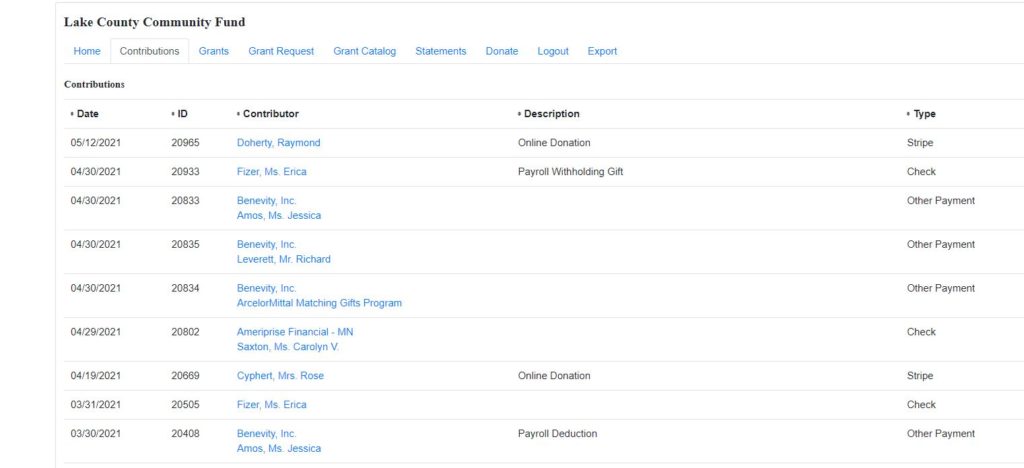This screenshot has height=468, width=1024.
Task: Open the Export tab
Action: tap(602, 51)
